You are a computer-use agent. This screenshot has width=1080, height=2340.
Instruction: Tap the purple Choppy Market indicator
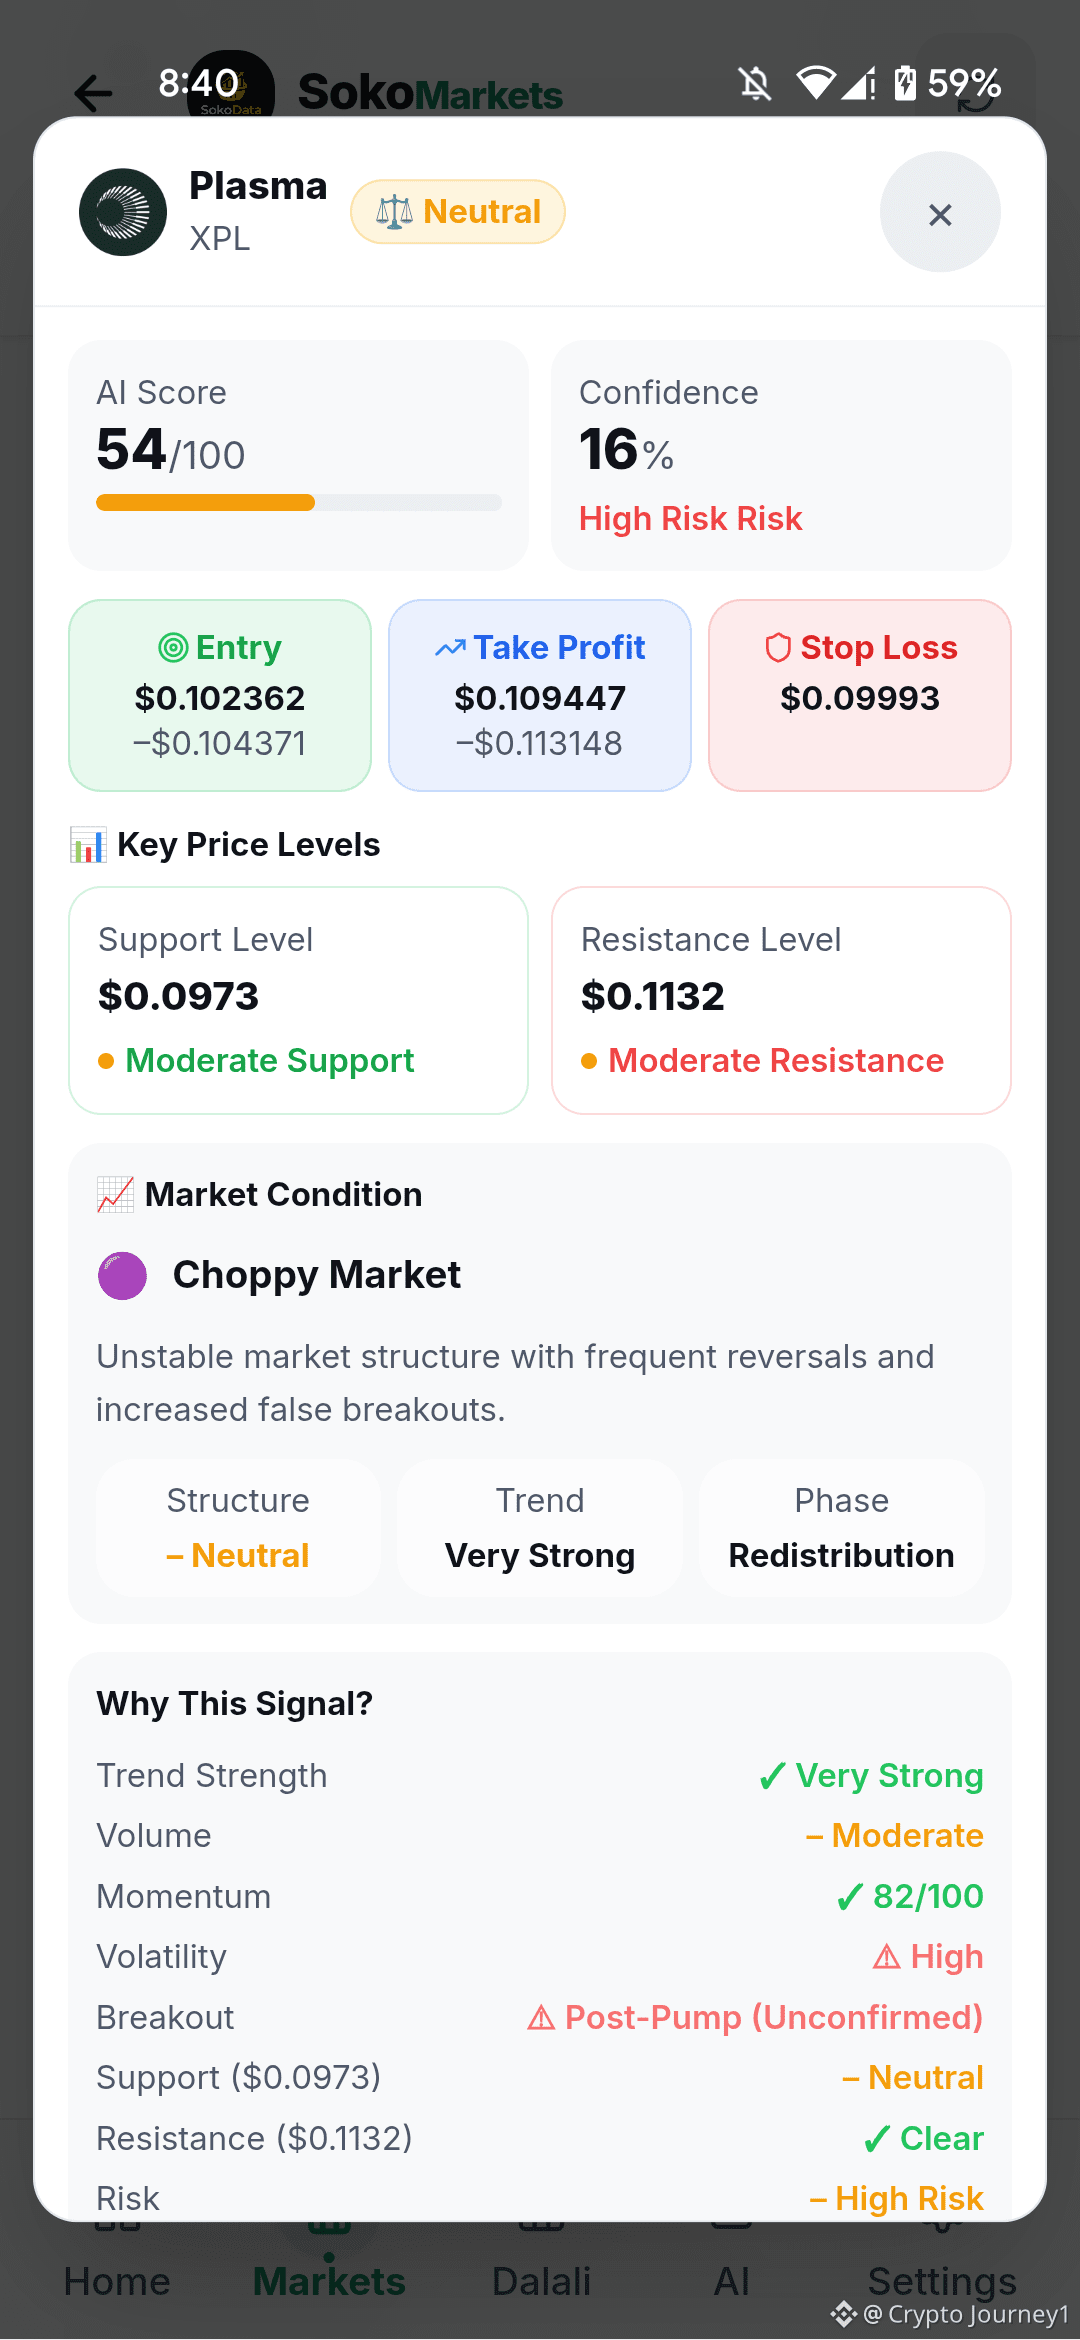coord(122,1275)
